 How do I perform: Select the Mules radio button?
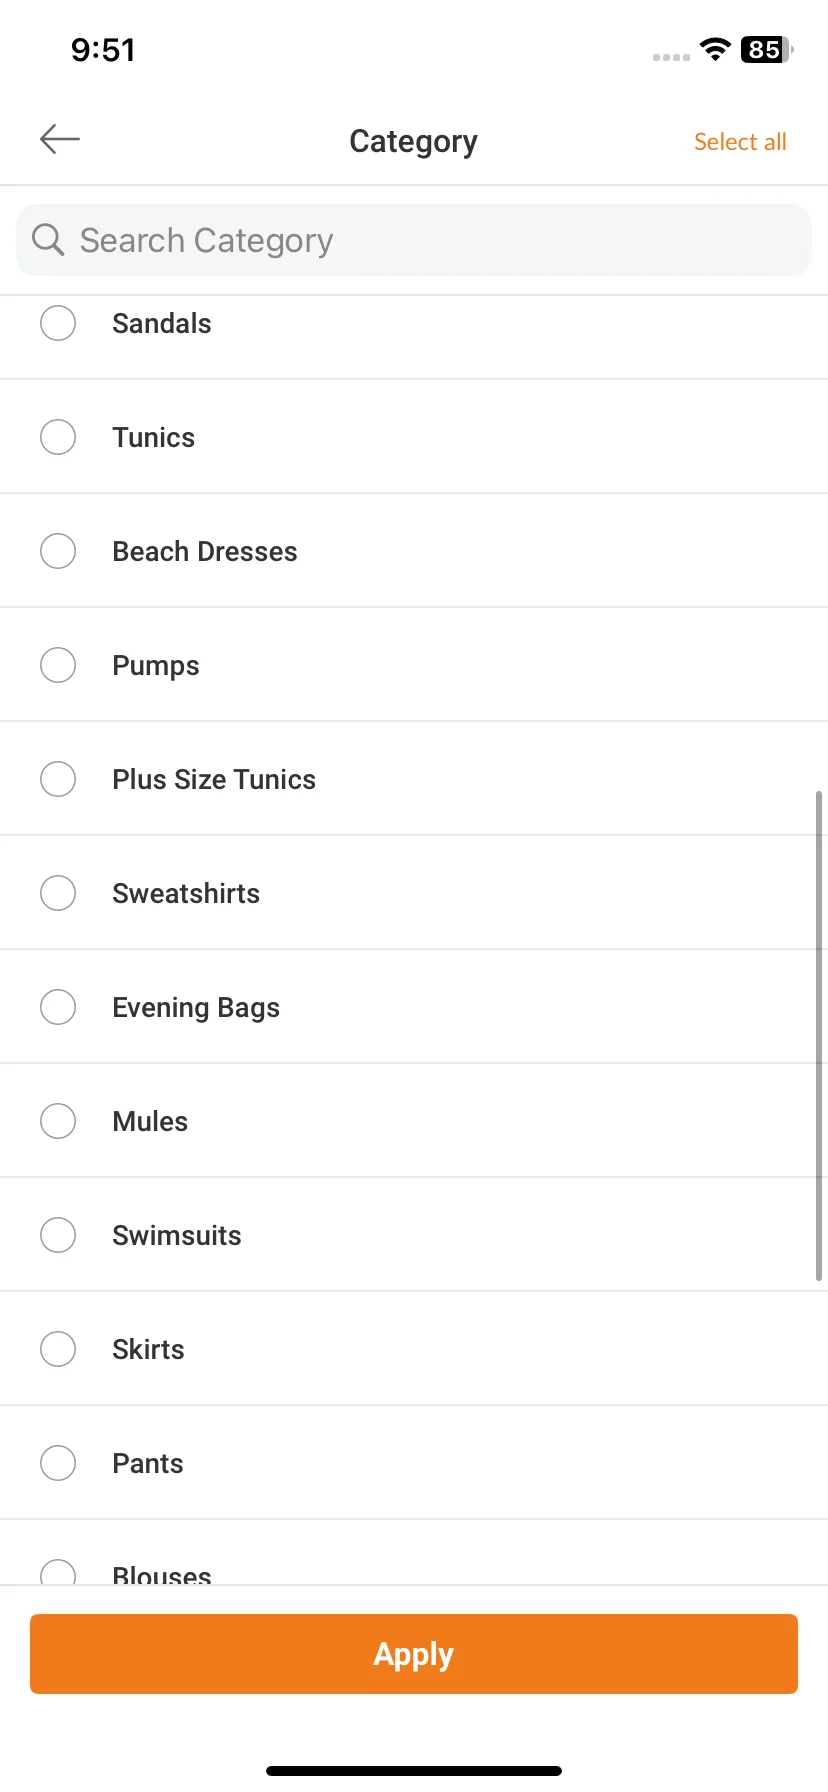[58, 1121]
